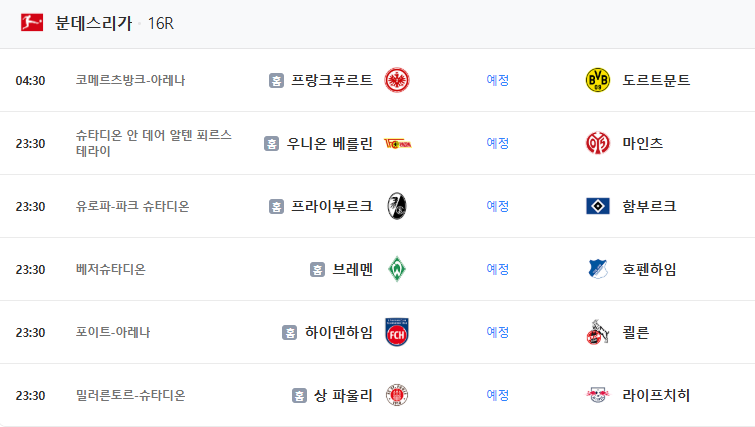Open 라이프치히 team page
Viewport: 755px width, 427px height.
(656, 395)
